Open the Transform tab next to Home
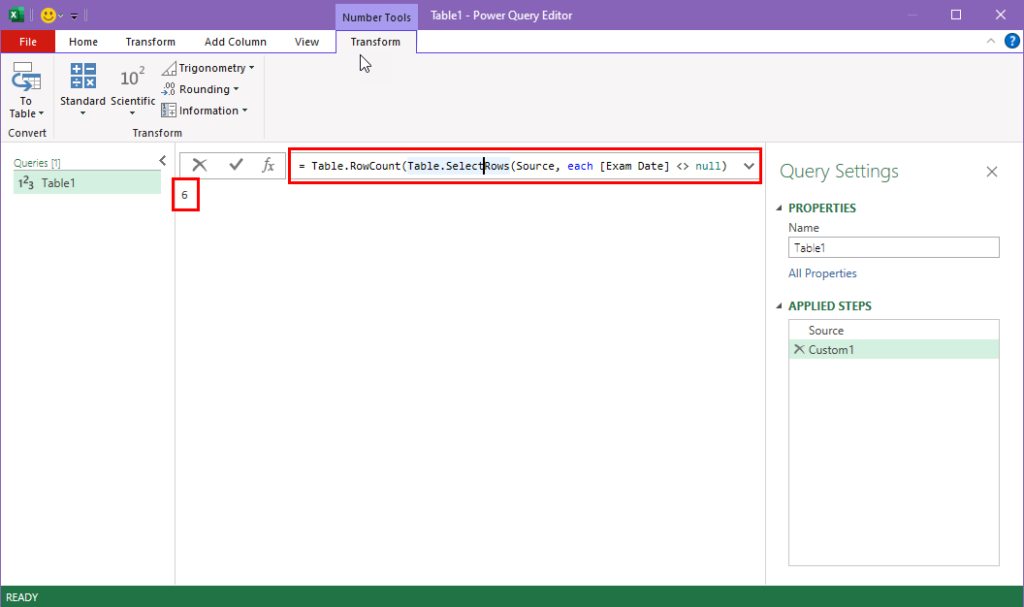Viewport: 1024px width, 607px height. tap(150, 42)
